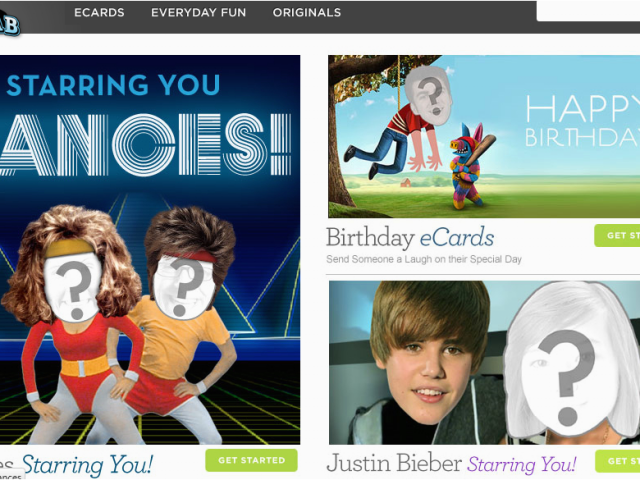
Task: Open the Starring You dances banner
Action: click(x=150, y=249)
